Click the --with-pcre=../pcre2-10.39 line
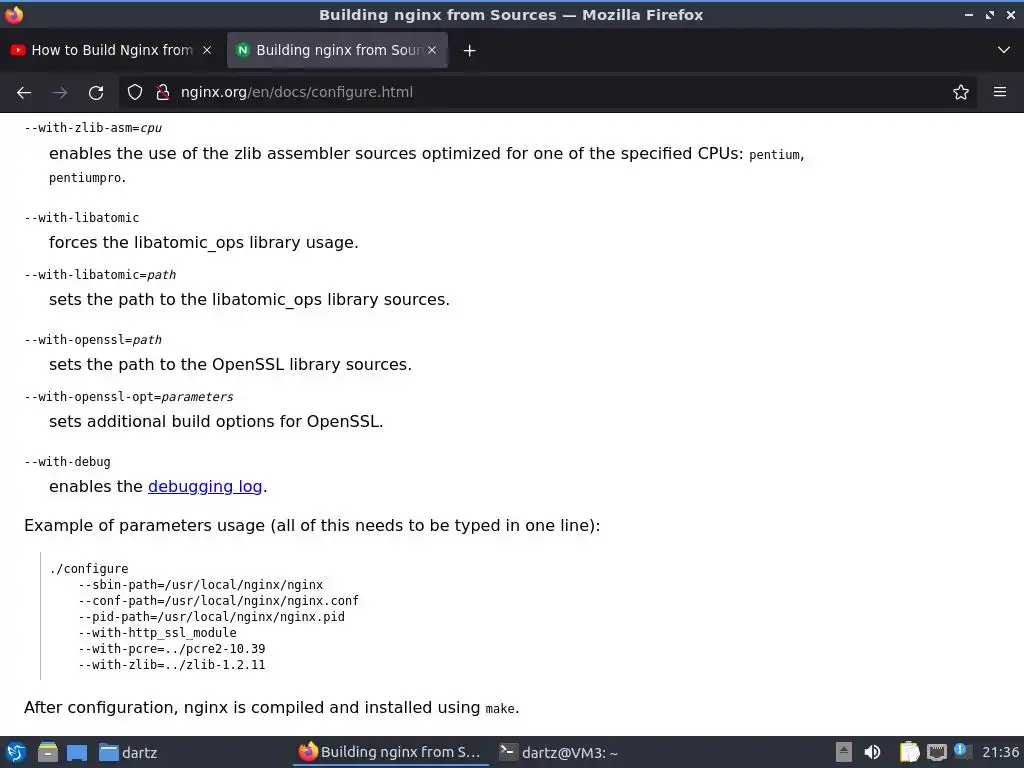1024x768 pixels. [x=172, y=649]
